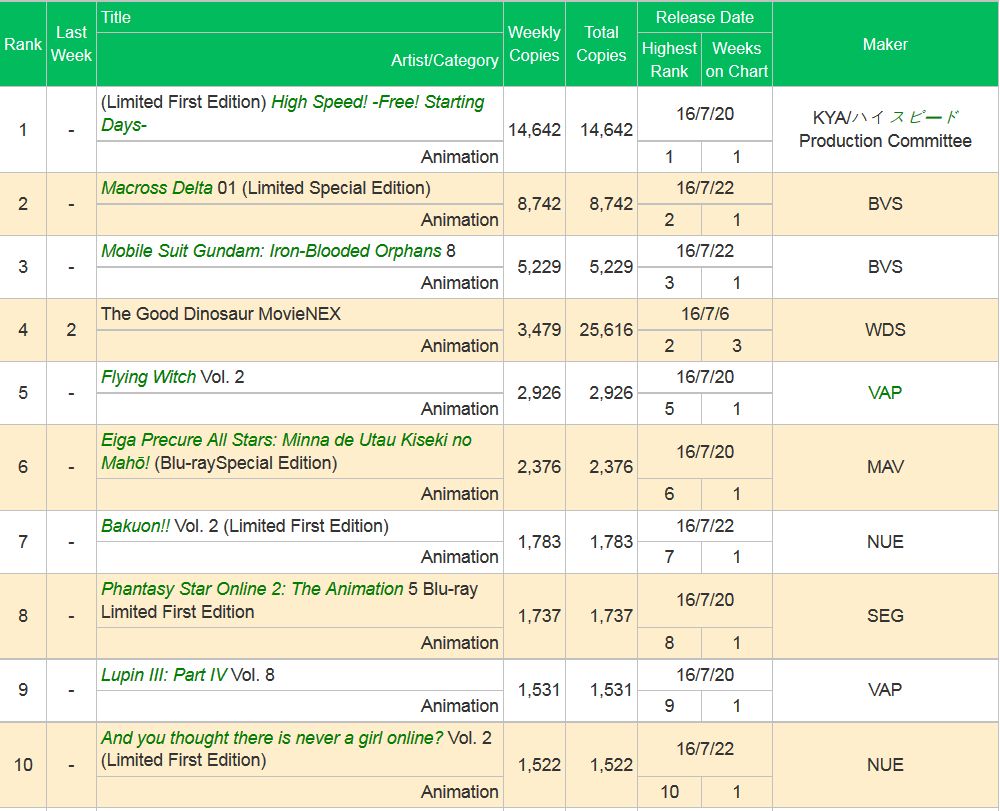Image resolution: width=1000 pixels, height=811 pixels.
Task: Select the Total Copies column header
Action: coord(601,44)
